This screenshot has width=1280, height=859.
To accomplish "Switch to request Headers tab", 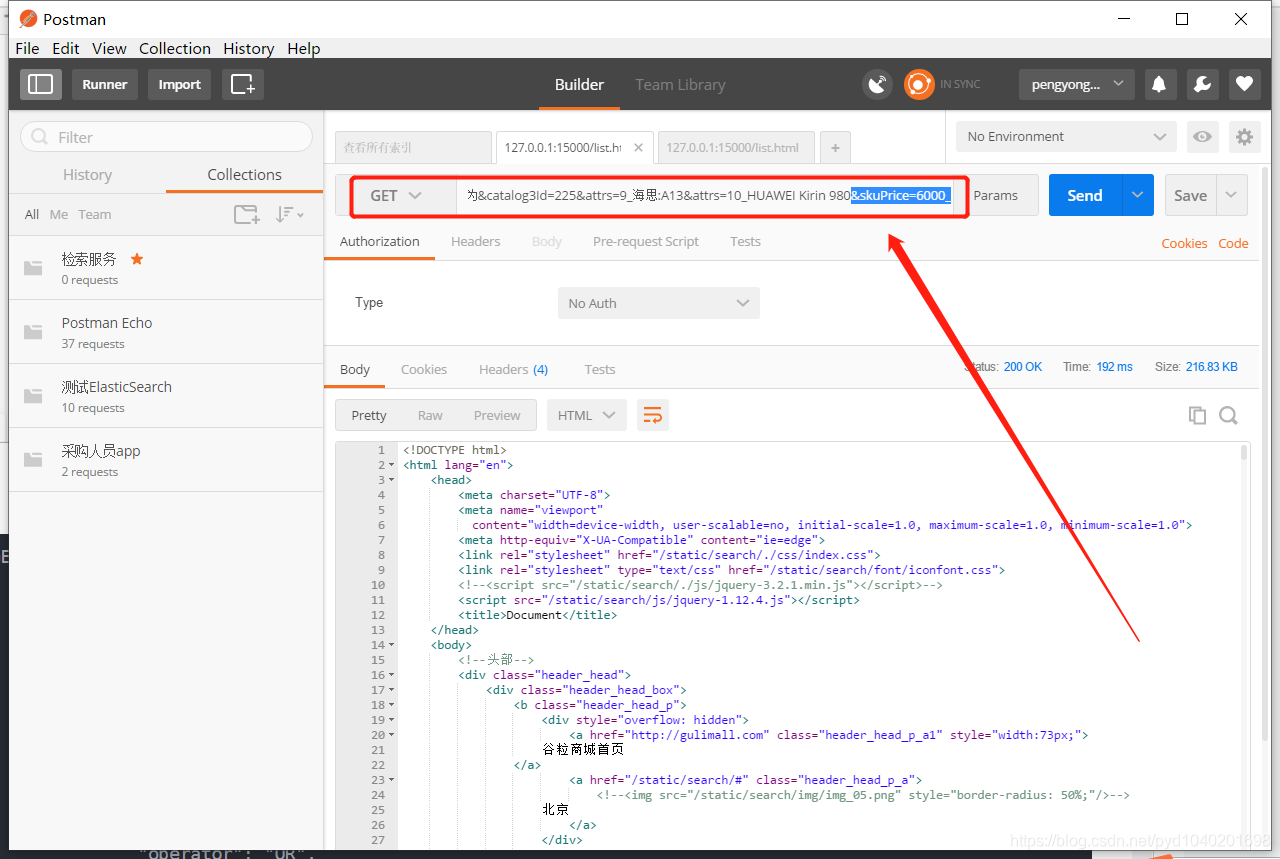I will (476, 241).
